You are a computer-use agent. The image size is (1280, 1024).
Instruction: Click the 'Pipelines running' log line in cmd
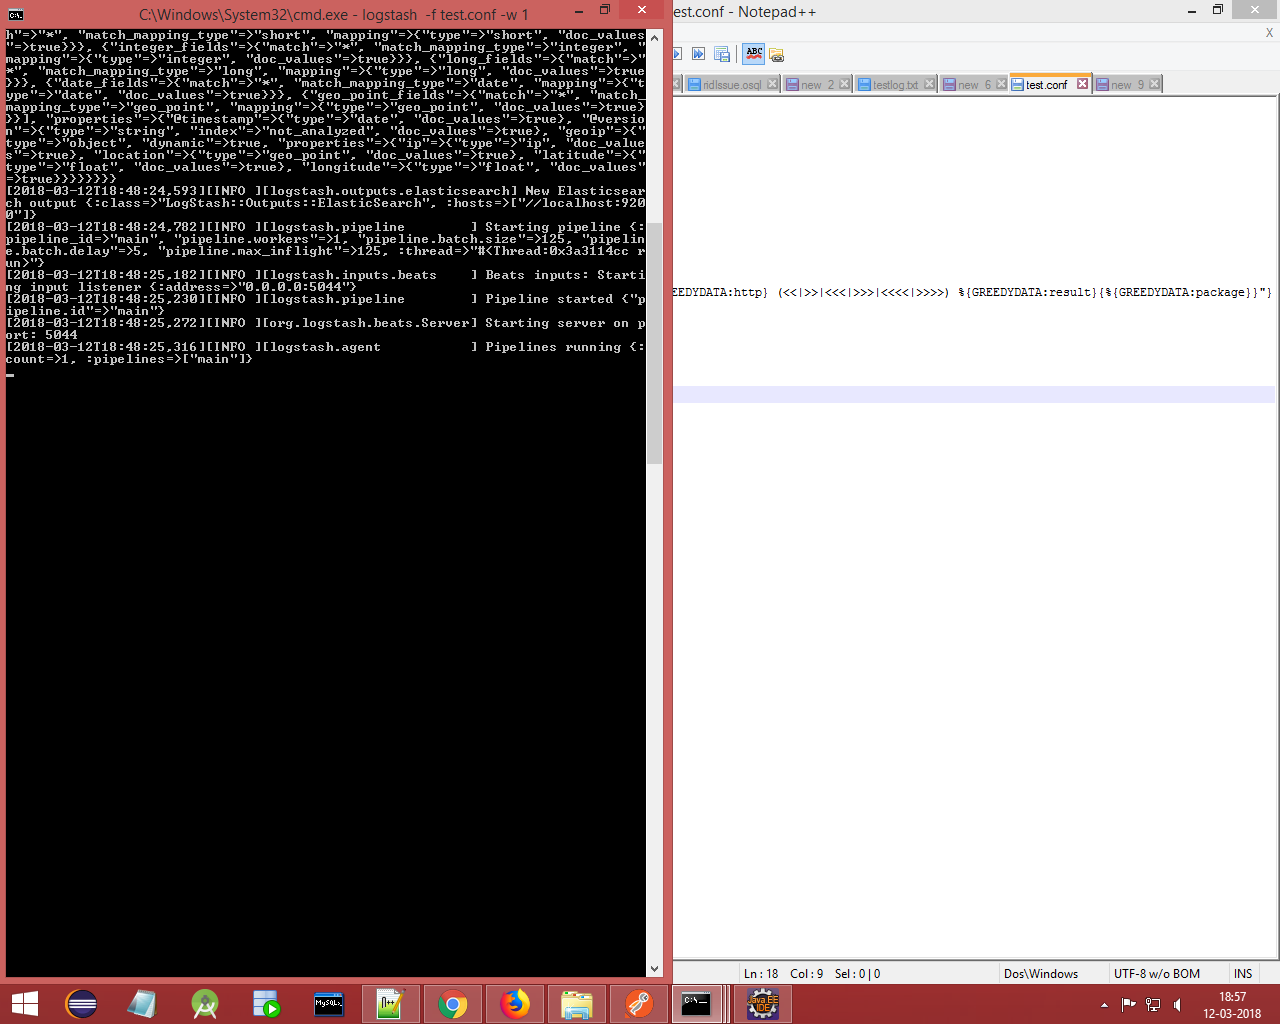point(326,353)
